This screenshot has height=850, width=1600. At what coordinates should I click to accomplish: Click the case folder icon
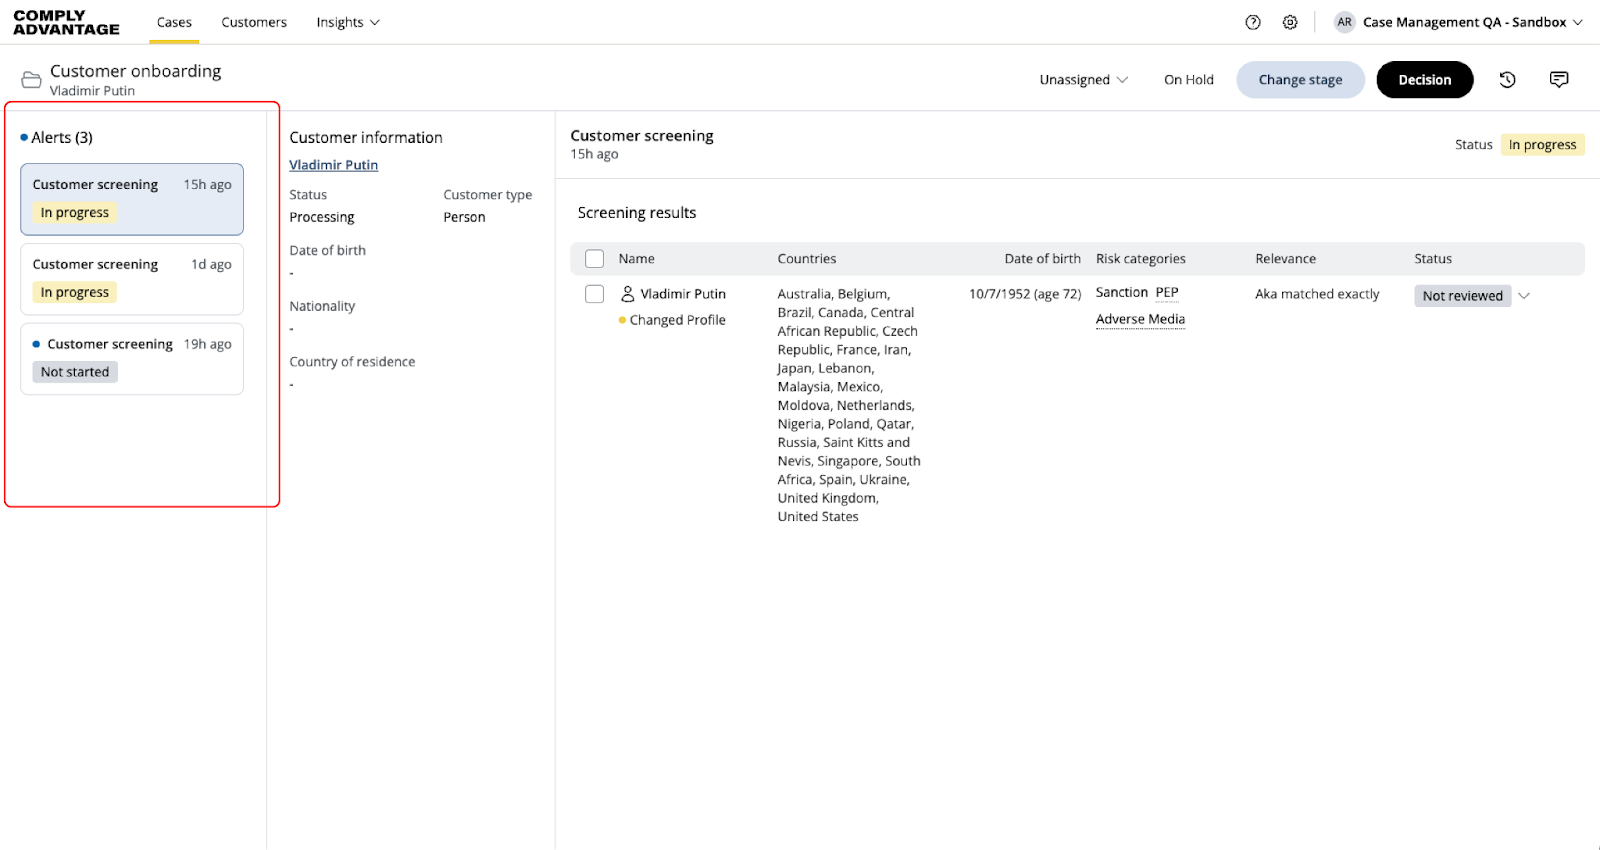tap(32, 80)
